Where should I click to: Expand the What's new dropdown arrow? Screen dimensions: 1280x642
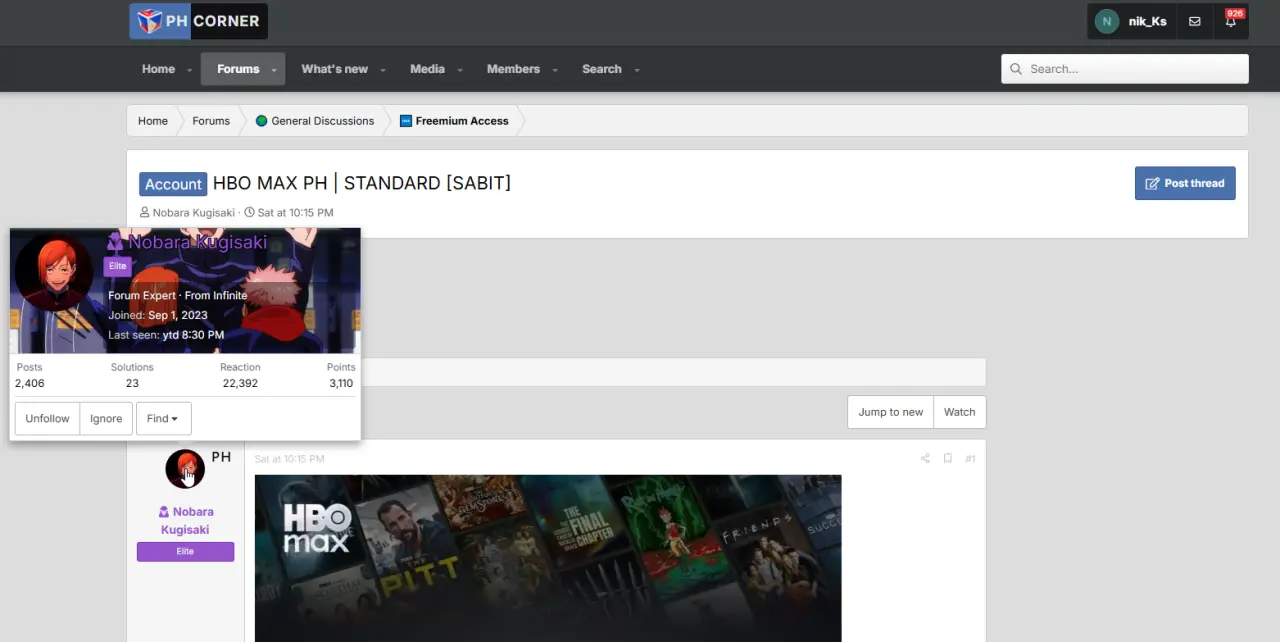click(383, 70)
